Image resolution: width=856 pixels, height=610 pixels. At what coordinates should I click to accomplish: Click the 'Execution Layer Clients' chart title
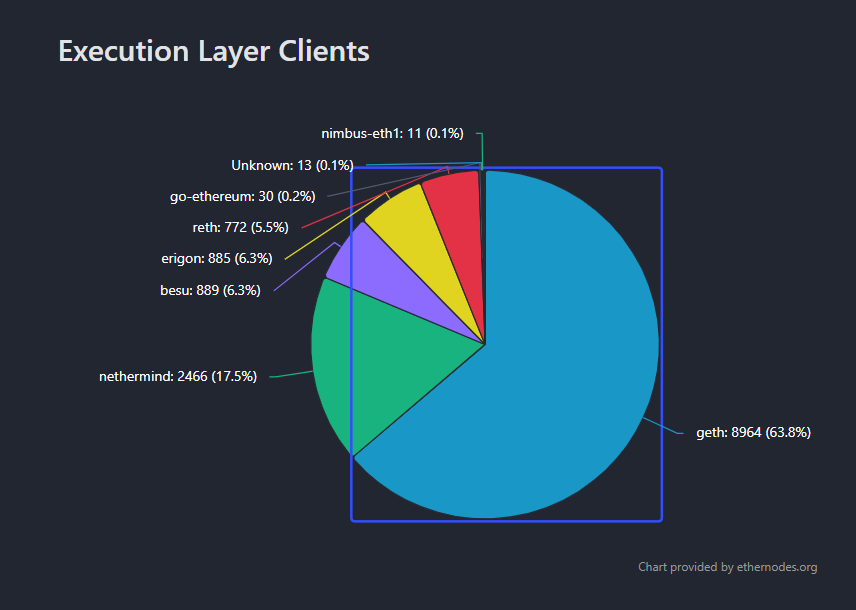point(214,51)
